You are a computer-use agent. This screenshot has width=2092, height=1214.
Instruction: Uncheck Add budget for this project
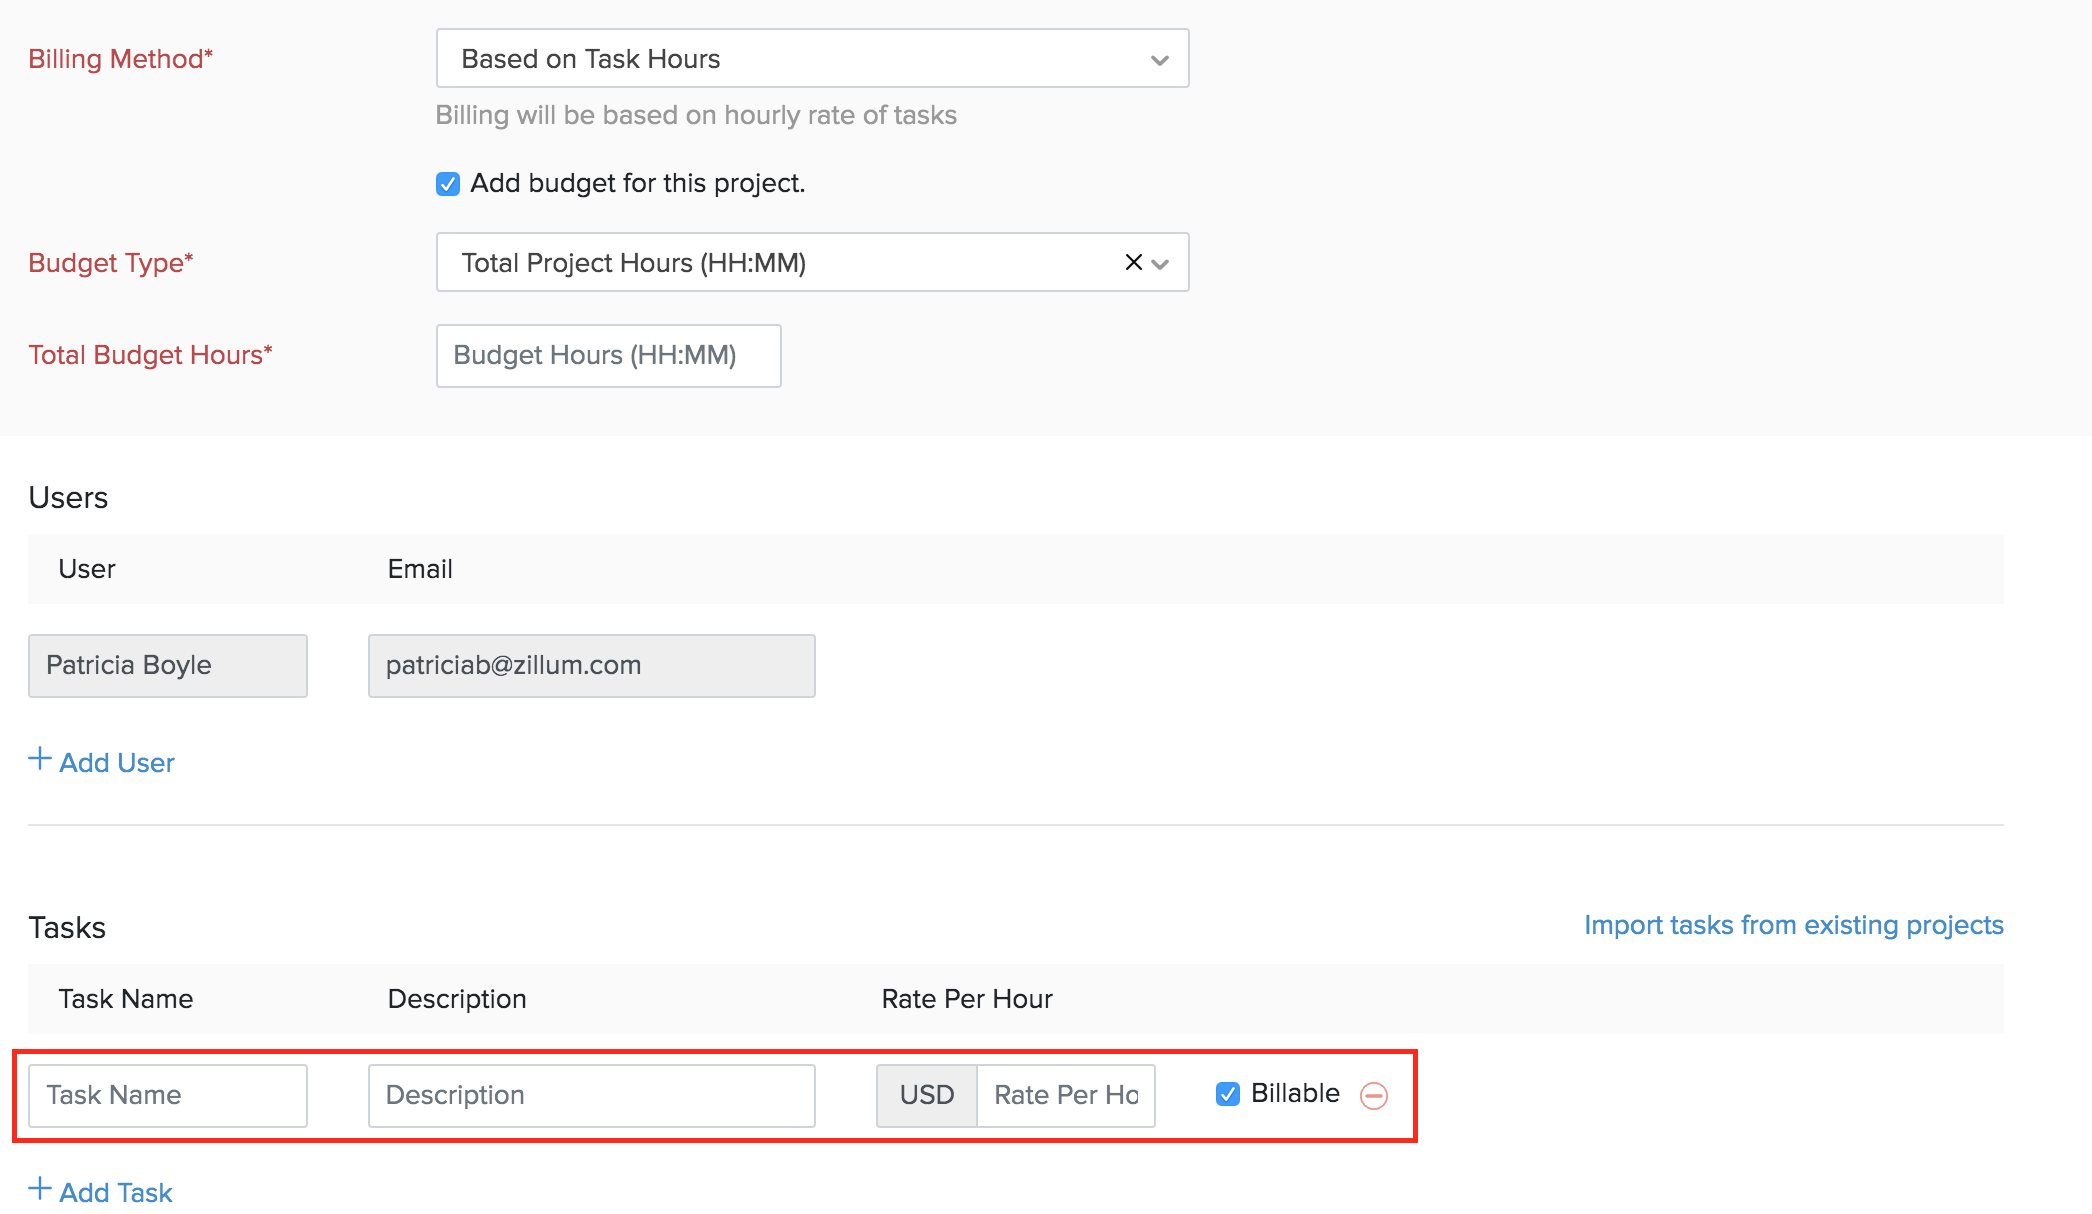click(448, 184)
